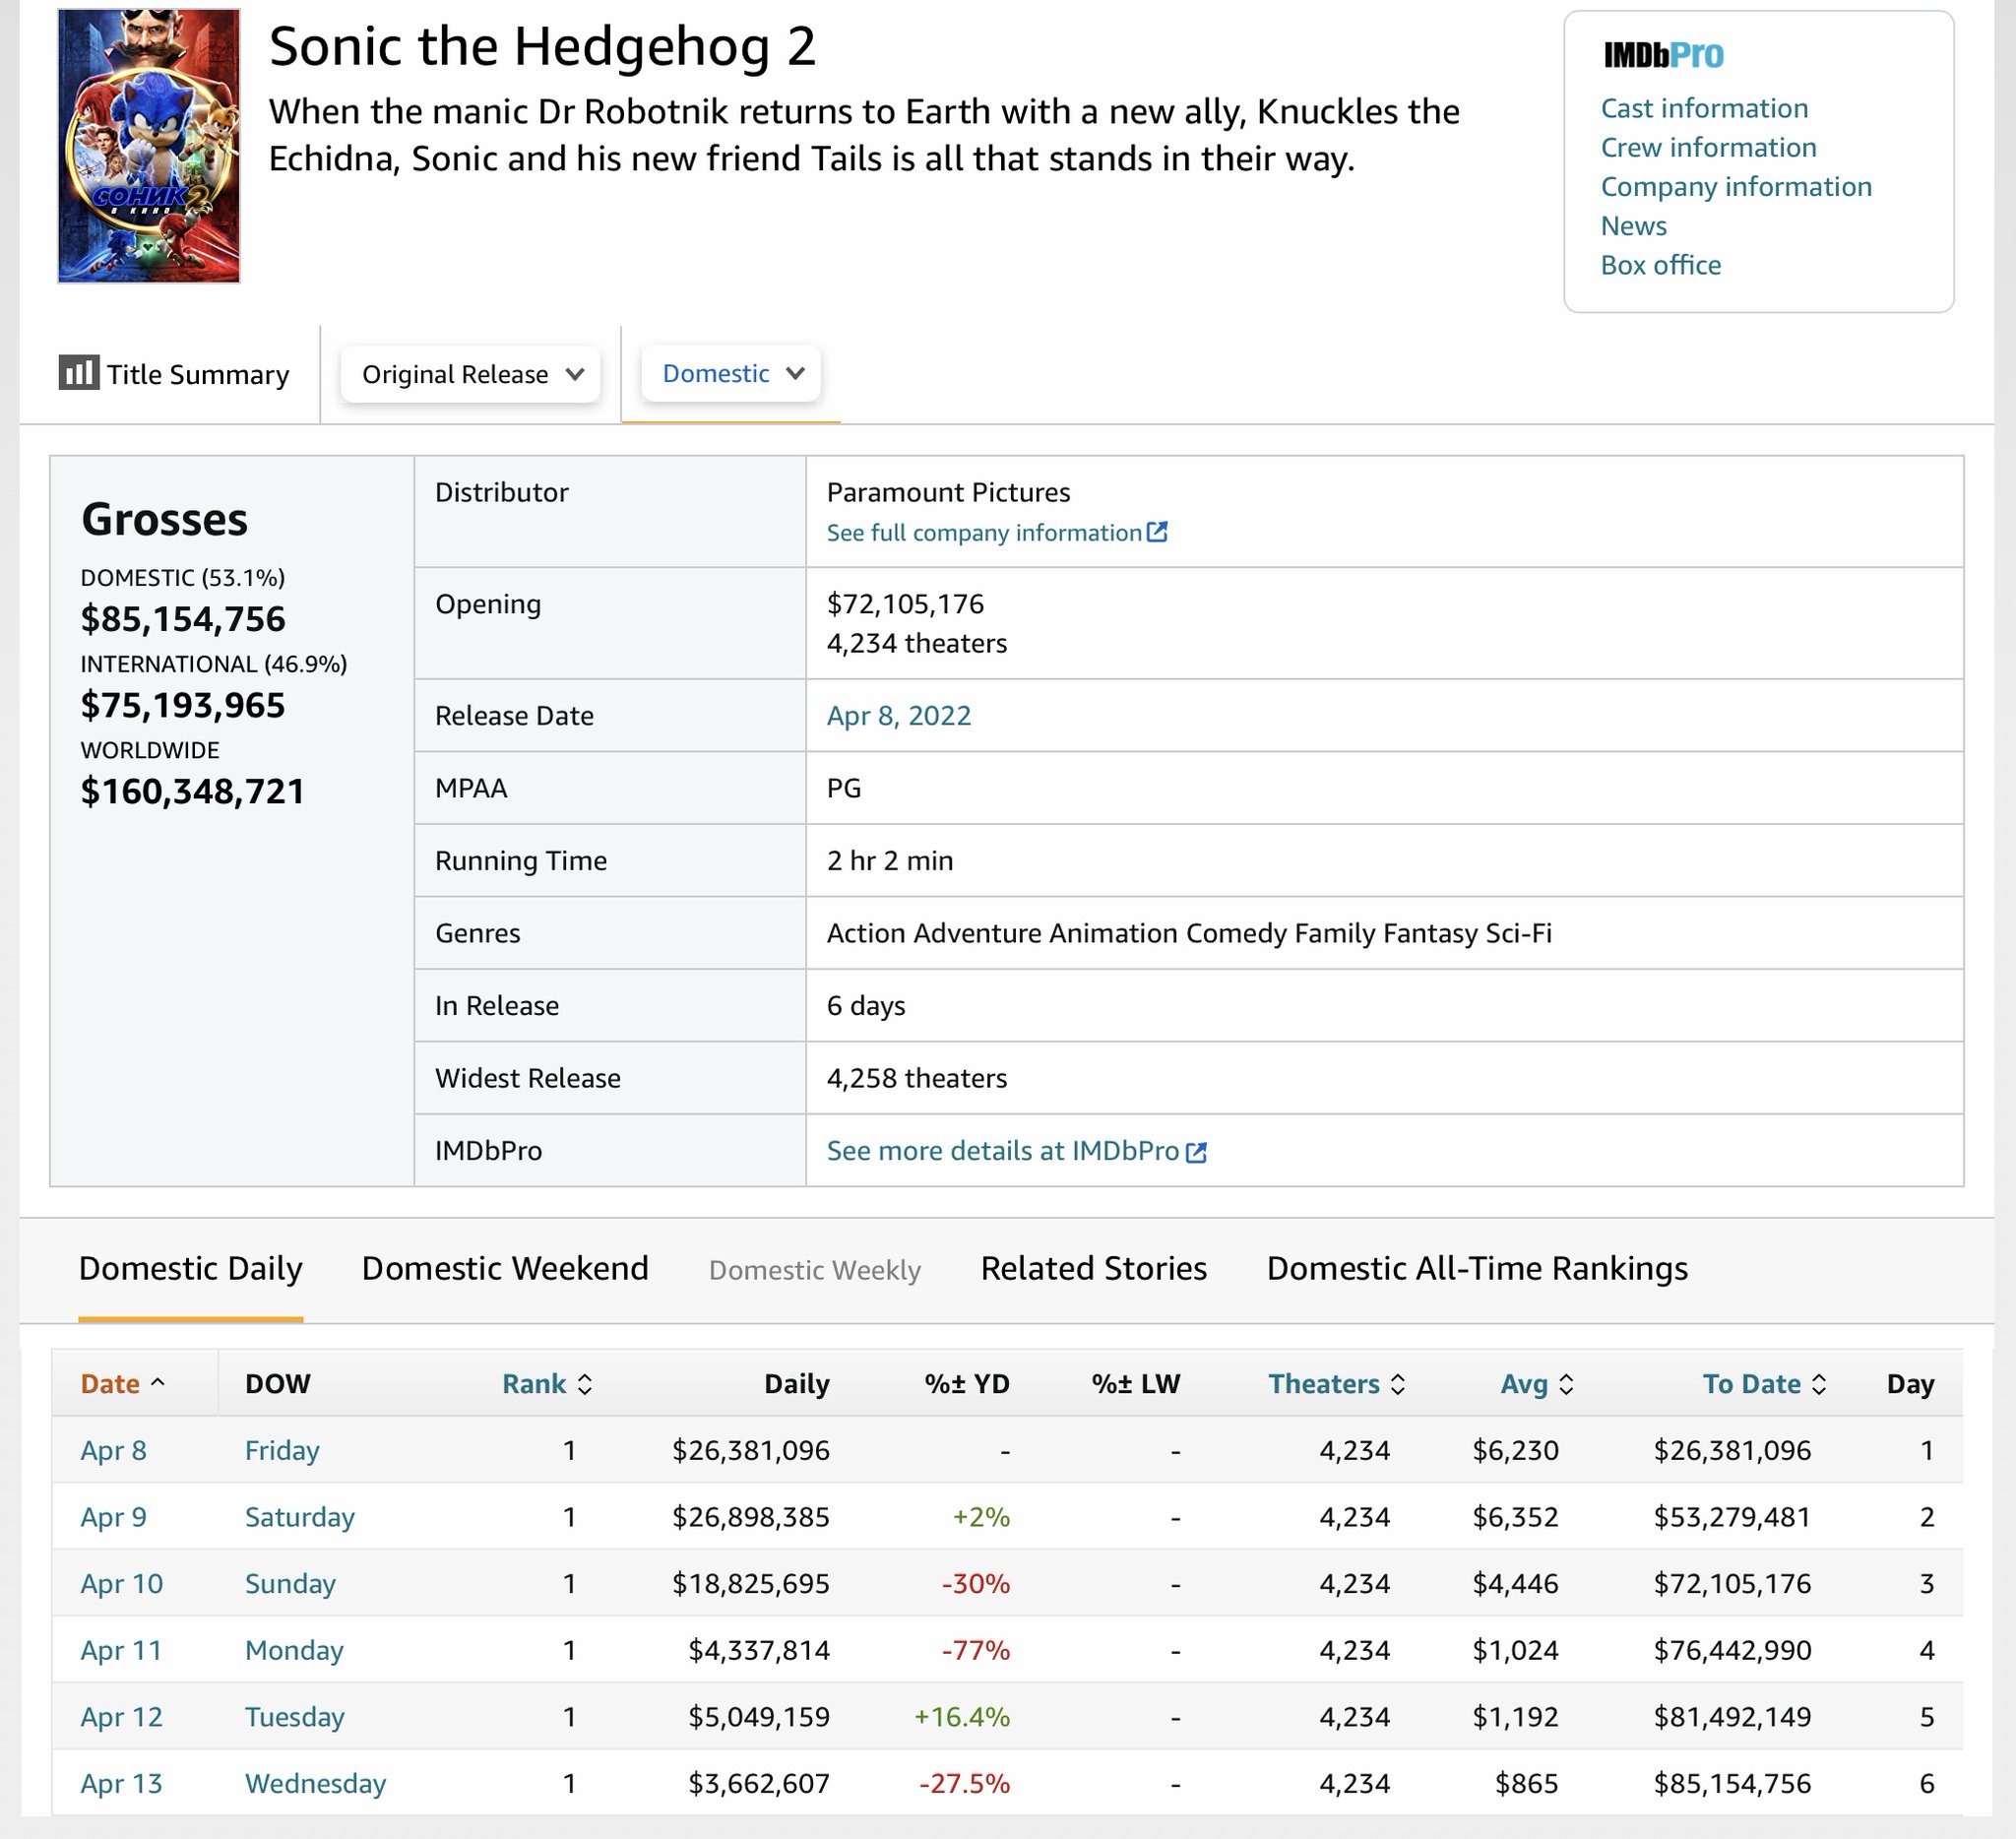Open the Domestic region dropdown

click(x=731, y=373)
